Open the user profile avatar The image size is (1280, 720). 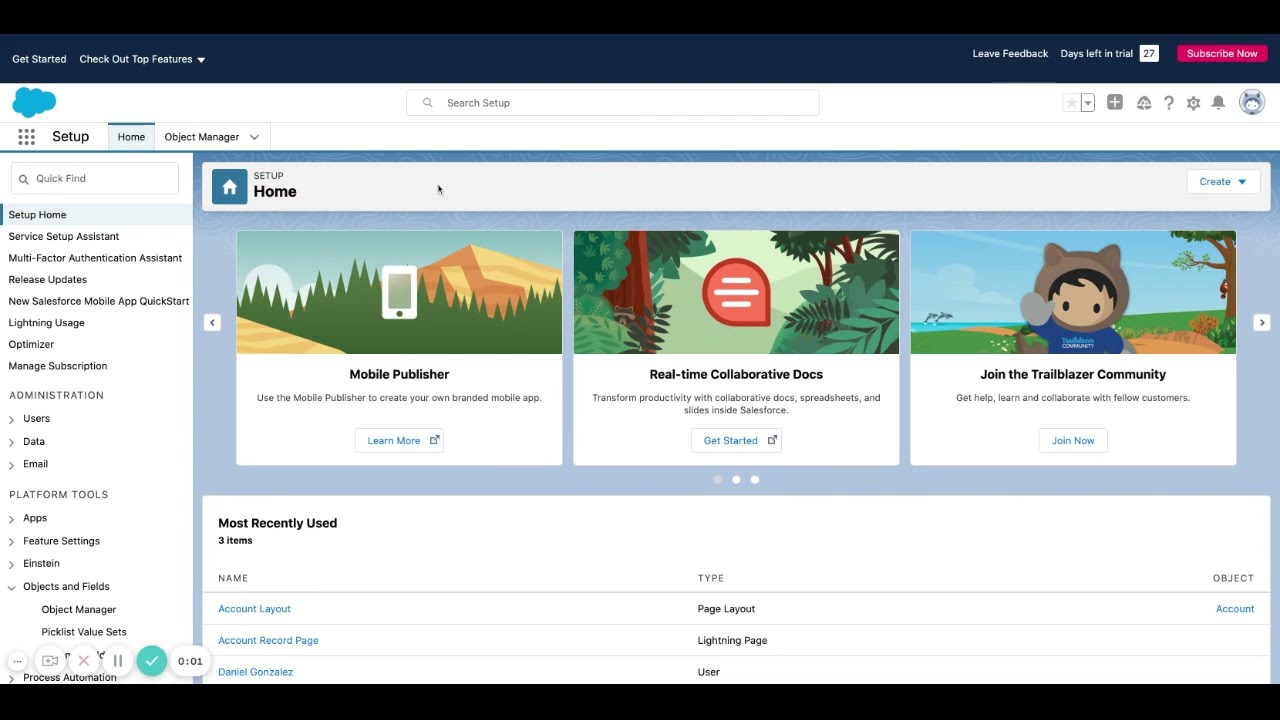point(1252,102)
